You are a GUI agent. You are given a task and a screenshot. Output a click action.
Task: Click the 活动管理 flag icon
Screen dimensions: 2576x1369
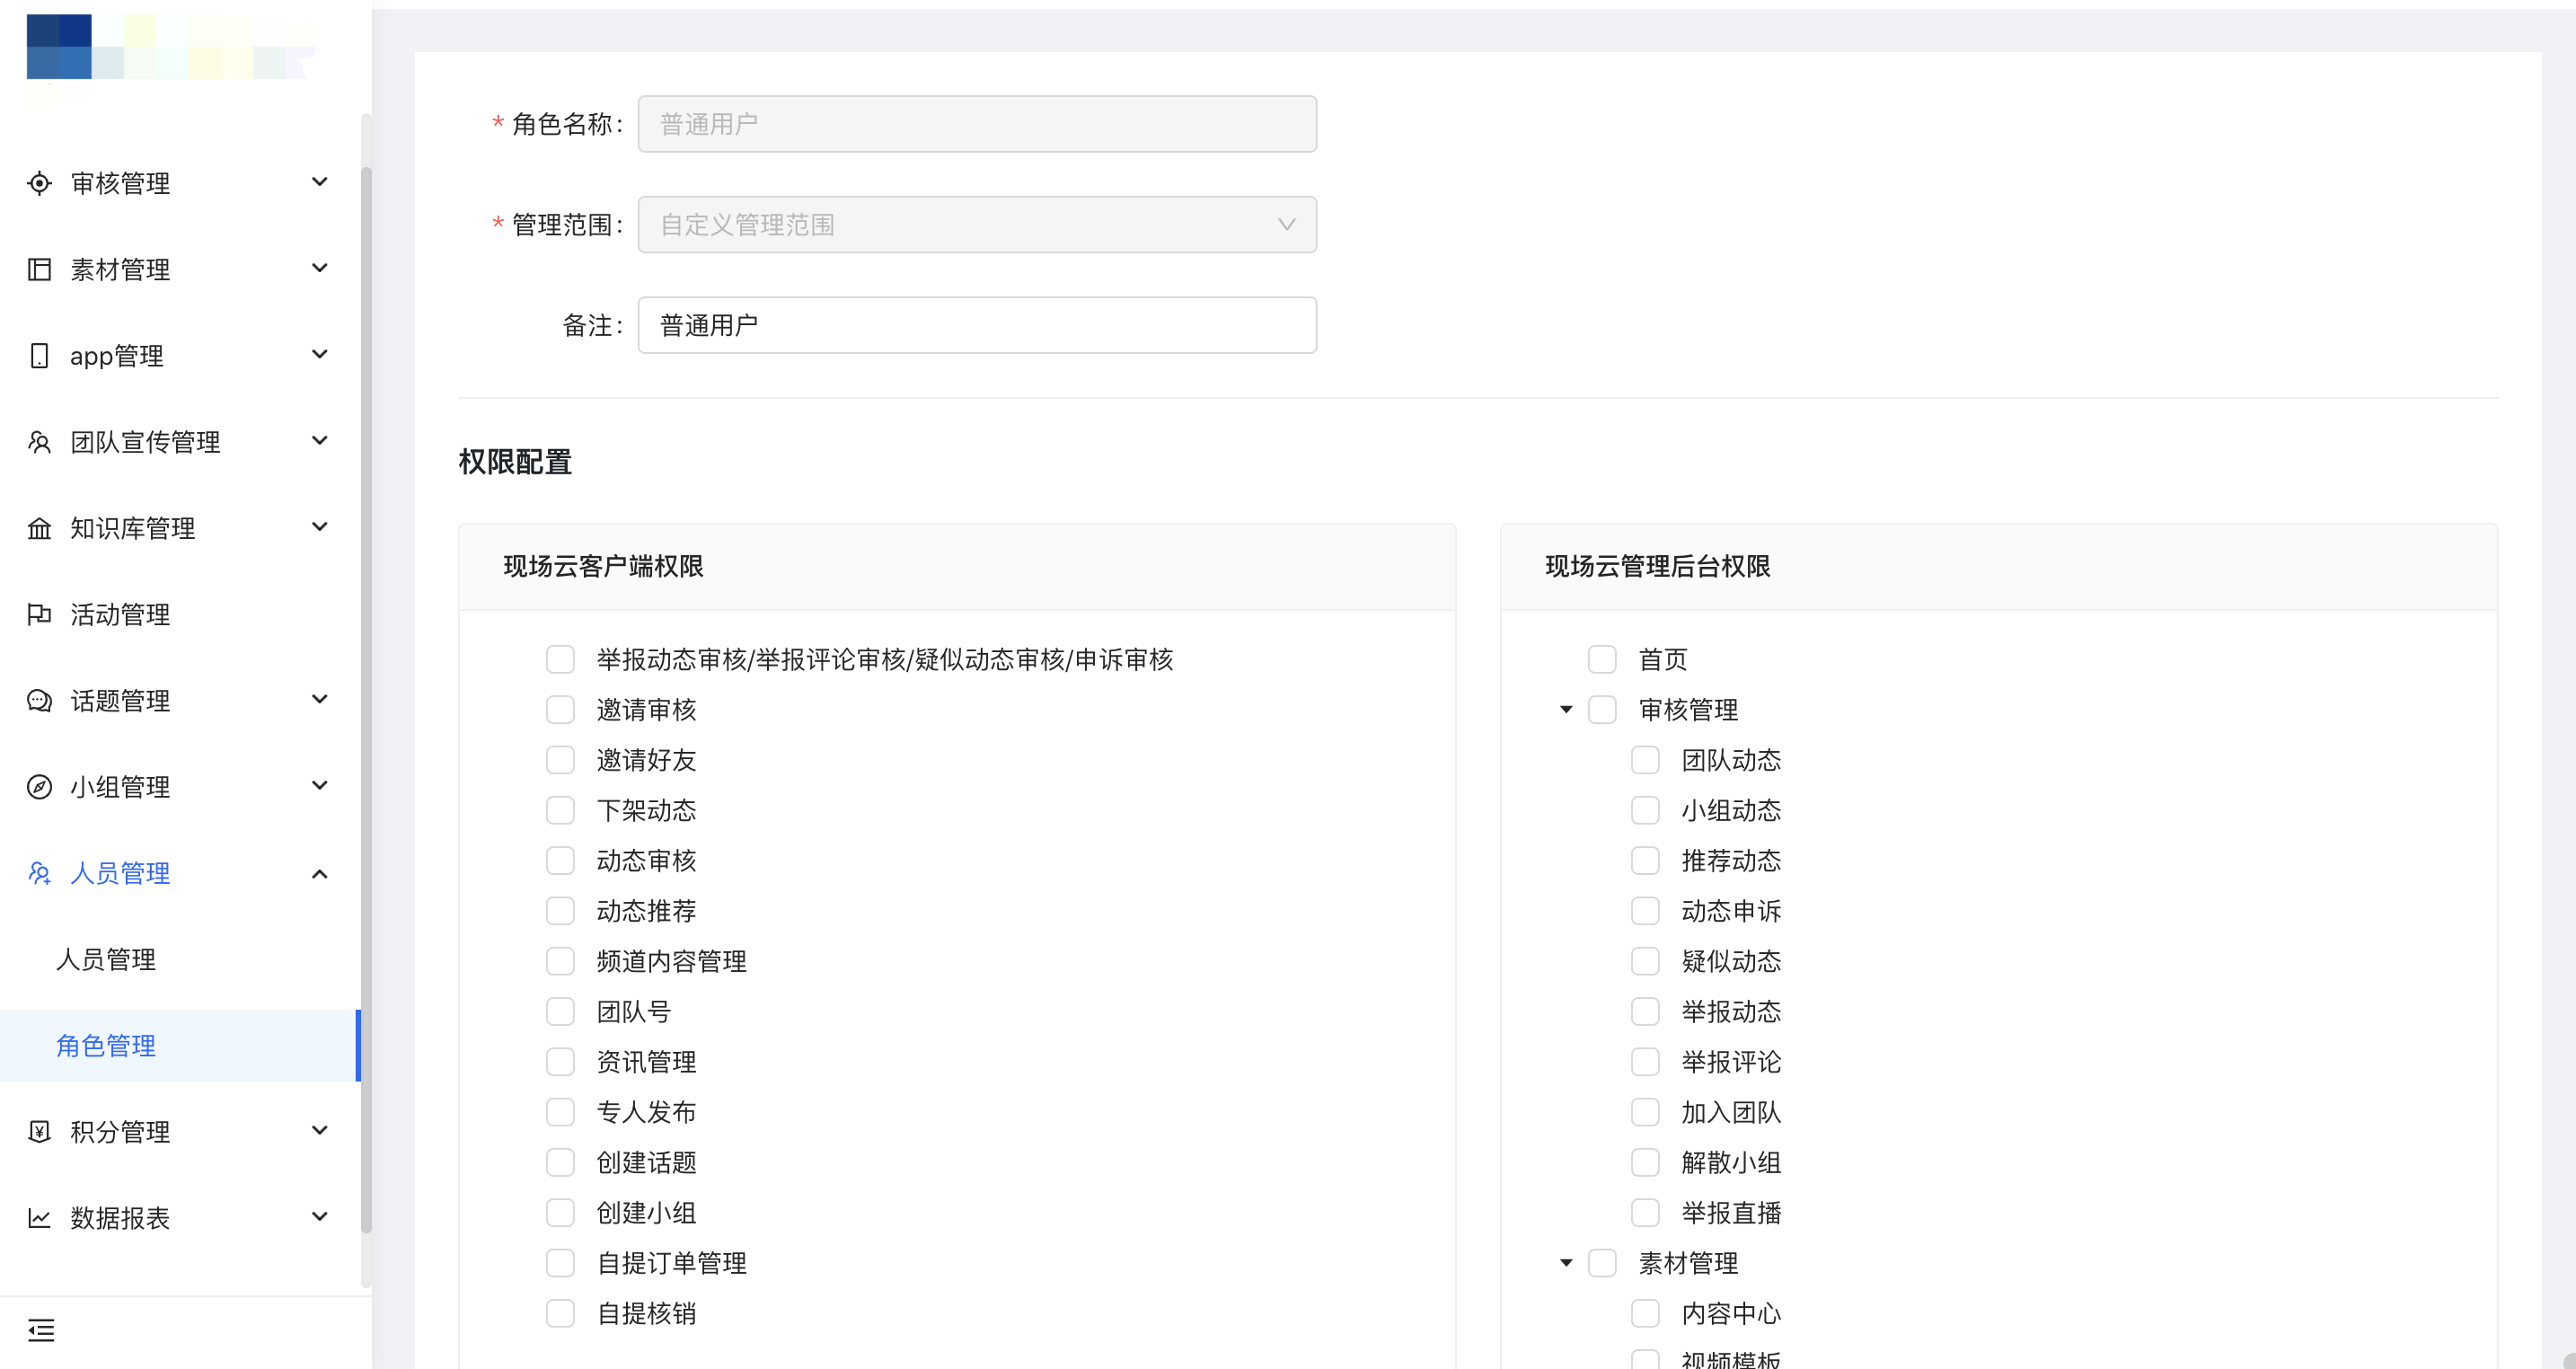click(39, 614)
